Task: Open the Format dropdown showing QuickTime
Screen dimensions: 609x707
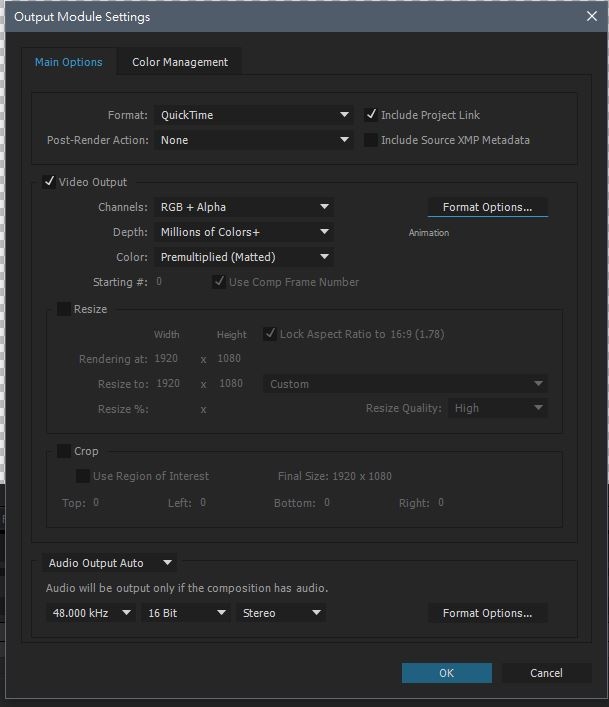Action: pos(255,115)
